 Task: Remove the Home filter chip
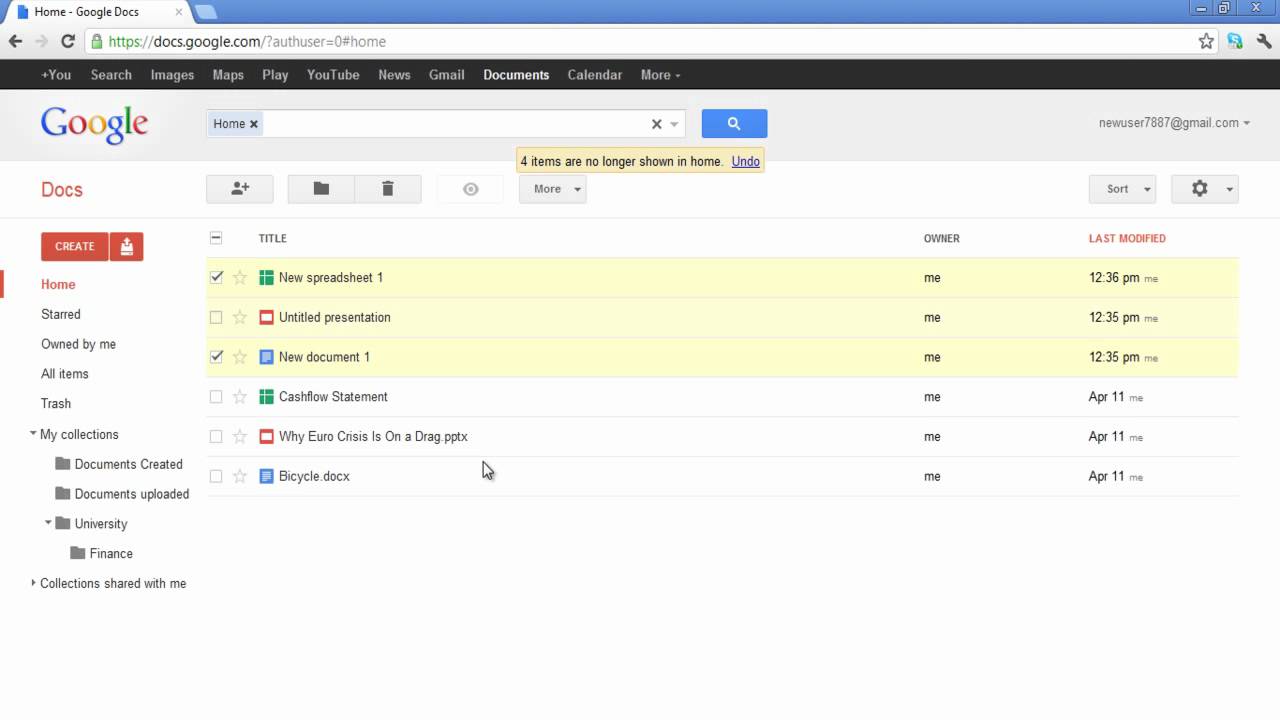pyautogui.click(x=254, y=124)
